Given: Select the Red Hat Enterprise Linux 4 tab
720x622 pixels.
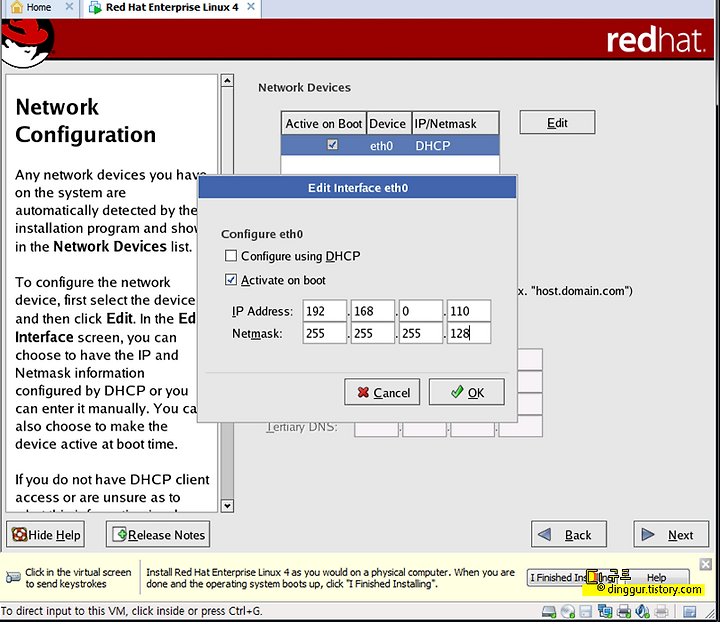Looking at the screenshot, I should 172,8.
